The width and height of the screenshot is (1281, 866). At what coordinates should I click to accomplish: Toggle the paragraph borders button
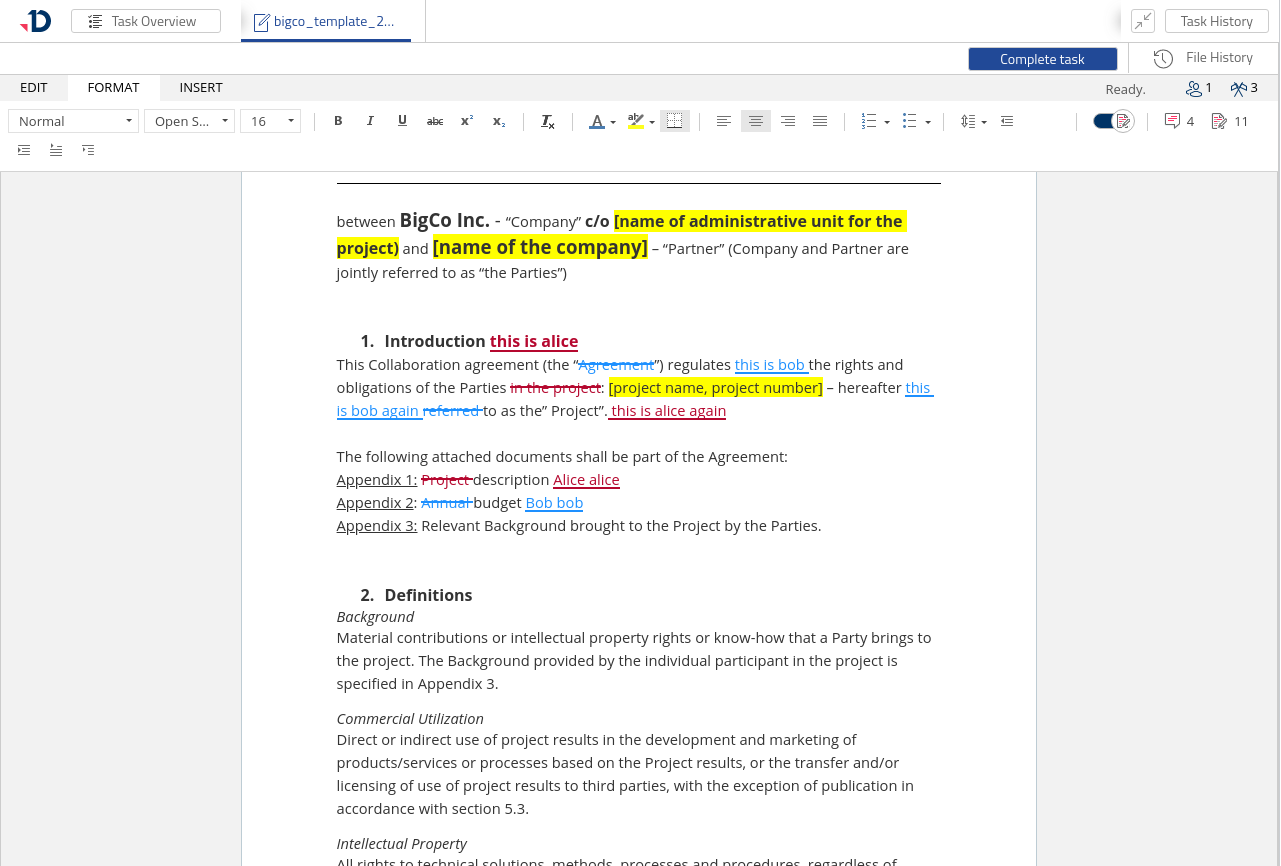pyautogui.click(x=675, y=121)
